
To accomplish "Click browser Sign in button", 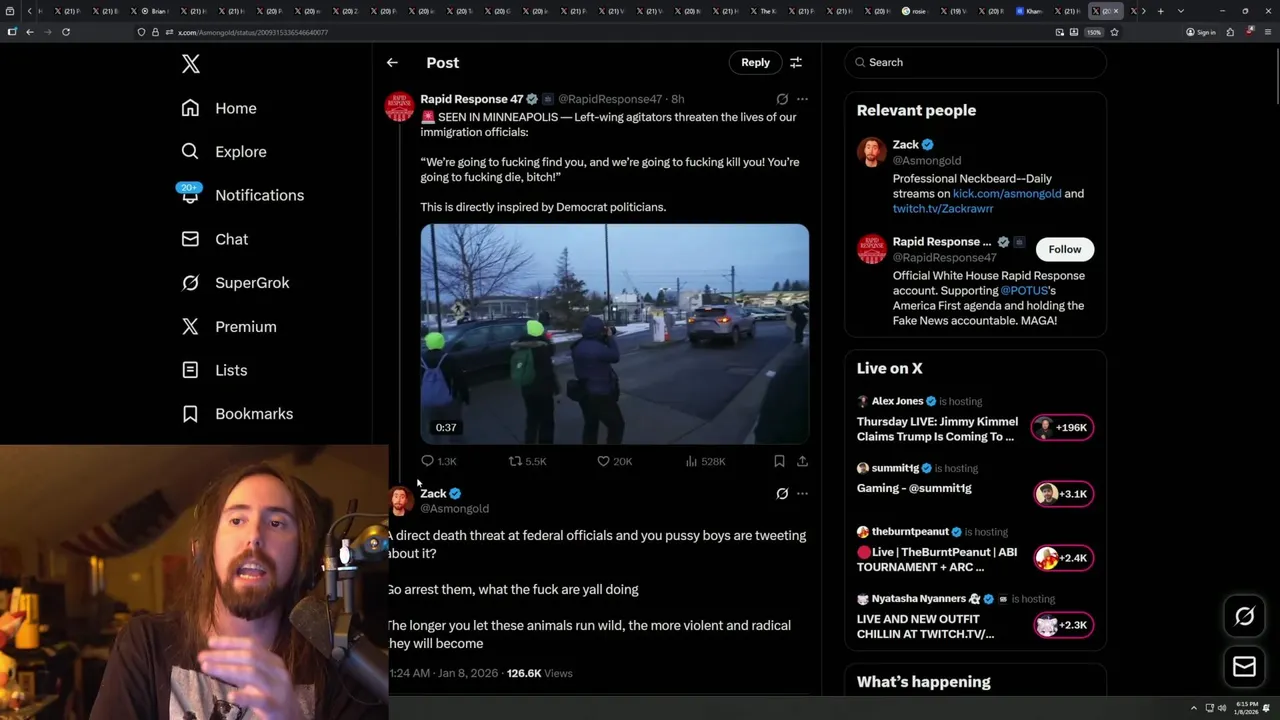I will [x=1201, y=32].
